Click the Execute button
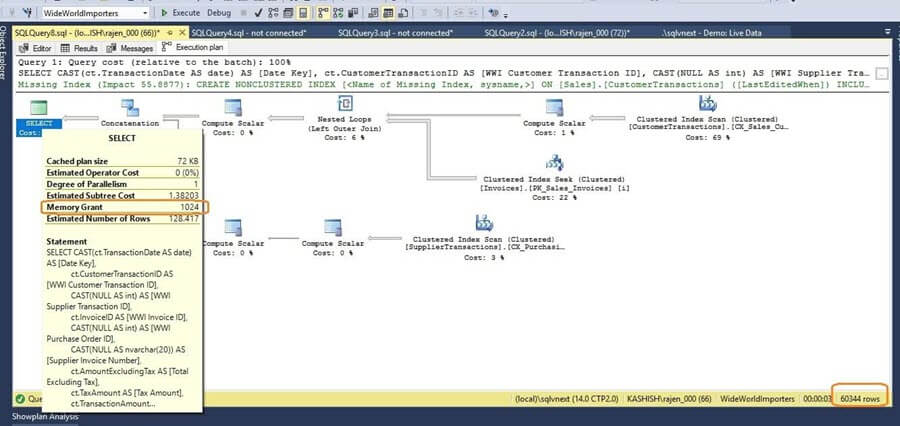 [x=180, y=13]
